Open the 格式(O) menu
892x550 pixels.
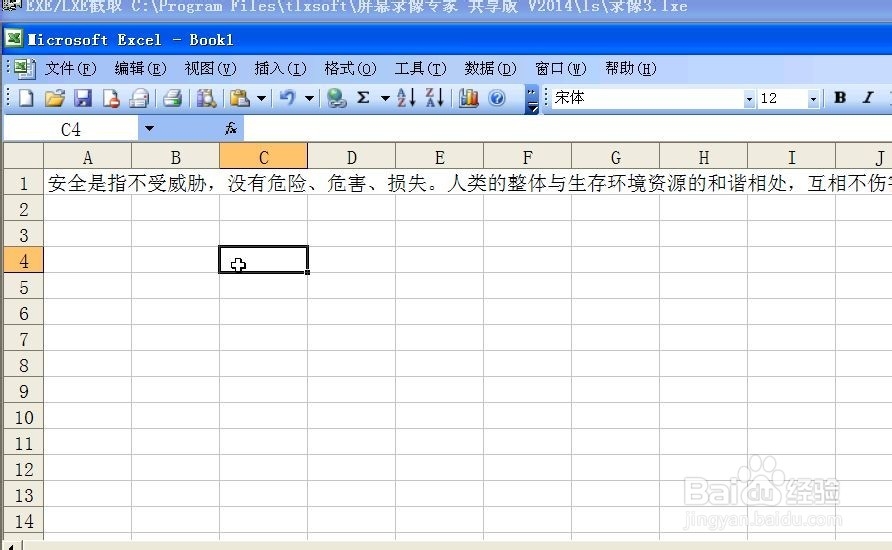click(x=350, y=69)
